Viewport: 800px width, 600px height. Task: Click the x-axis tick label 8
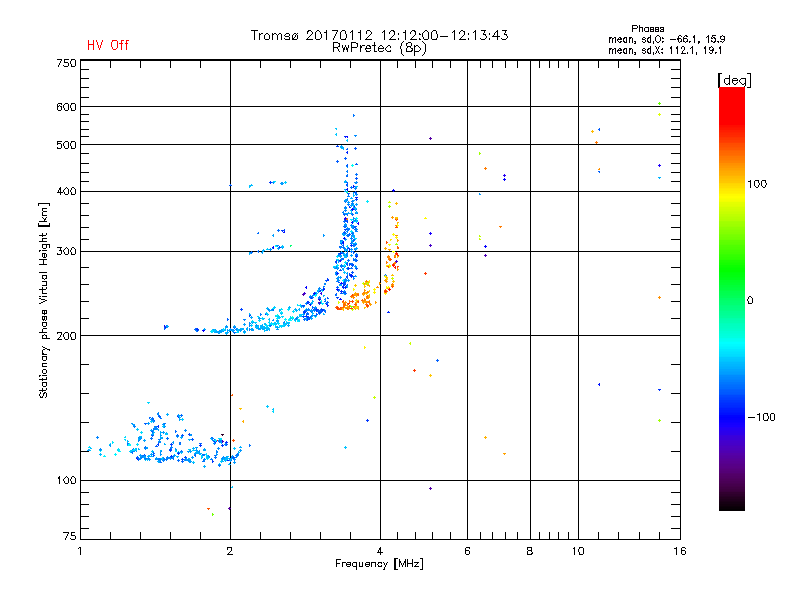tap(530, 551)
